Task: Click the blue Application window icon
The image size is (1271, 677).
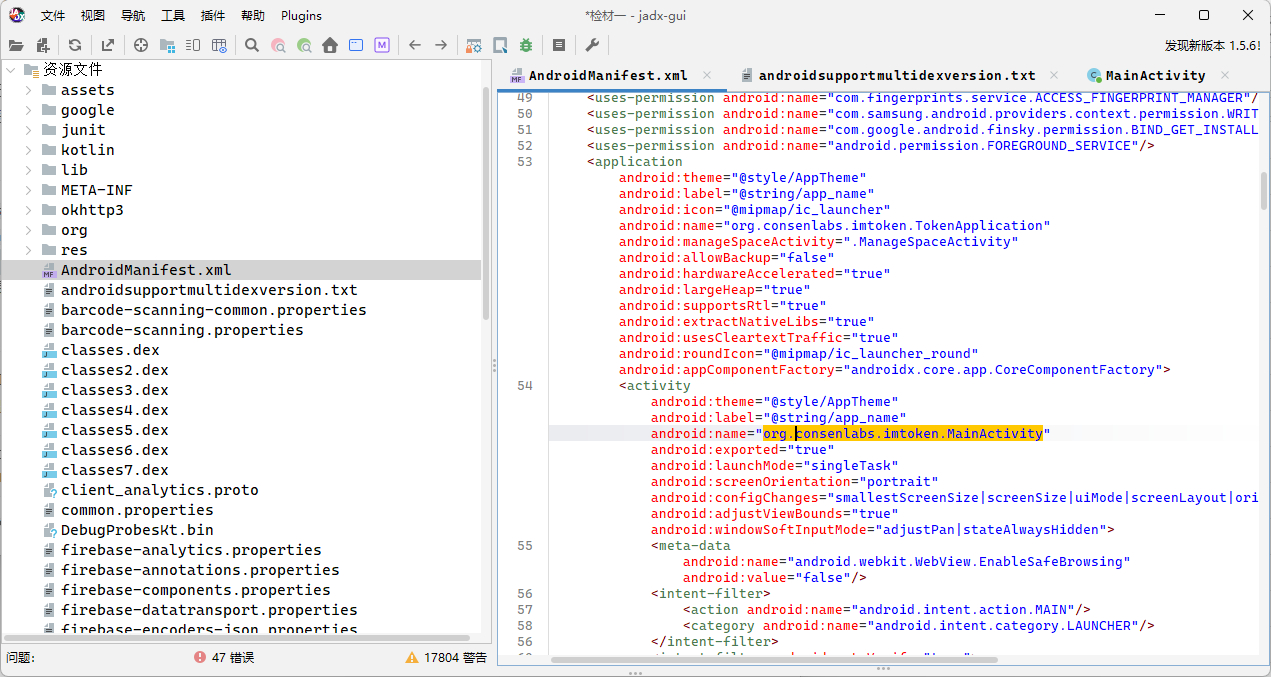Action: [x=356, y=45]
